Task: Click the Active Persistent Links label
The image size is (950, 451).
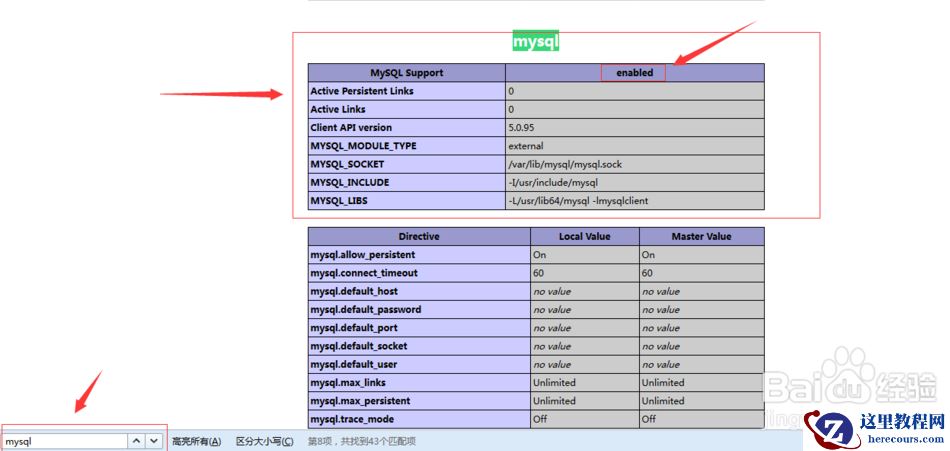Action: coord(362,91)
